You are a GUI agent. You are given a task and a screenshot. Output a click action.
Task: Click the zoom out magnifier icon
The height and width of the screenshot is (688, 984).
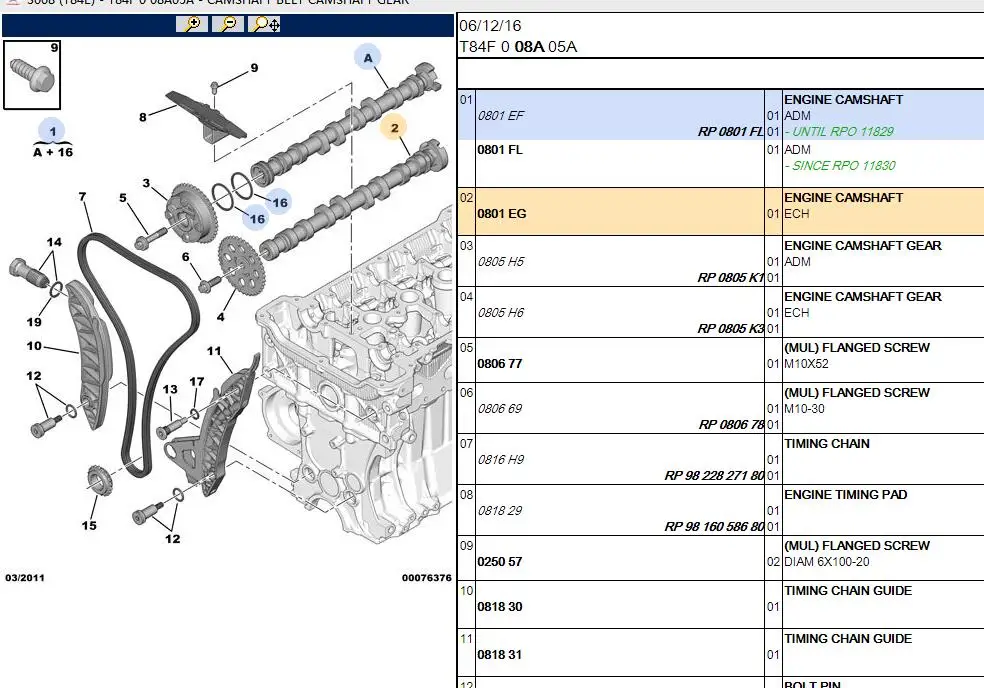click(x=228, y=24)
